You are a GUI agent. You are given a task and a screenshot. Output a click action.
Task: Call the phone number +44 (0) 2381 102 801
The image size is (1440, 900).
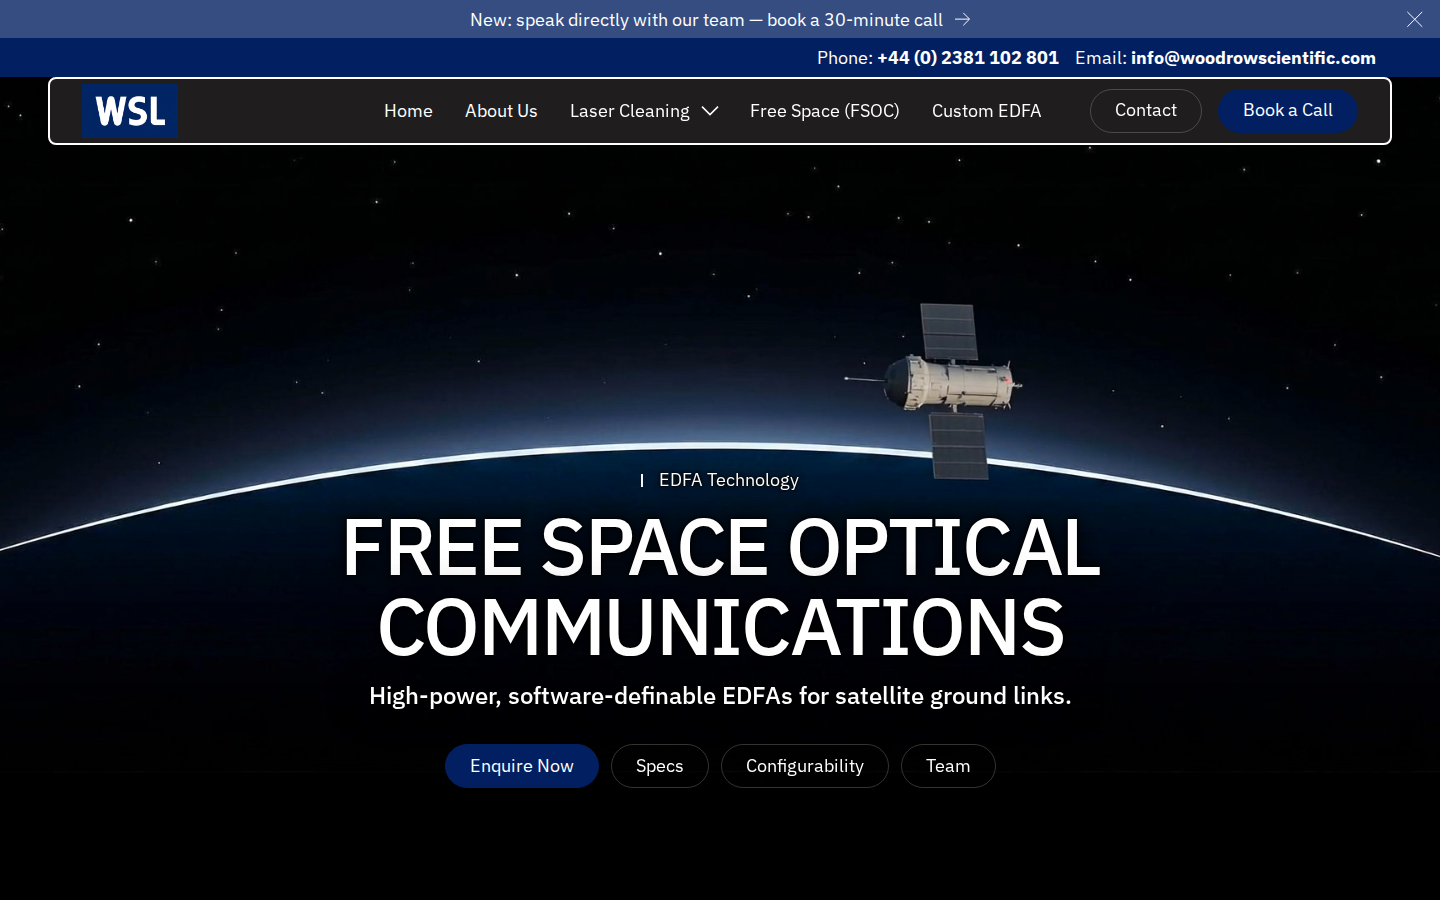coord(968,58)
